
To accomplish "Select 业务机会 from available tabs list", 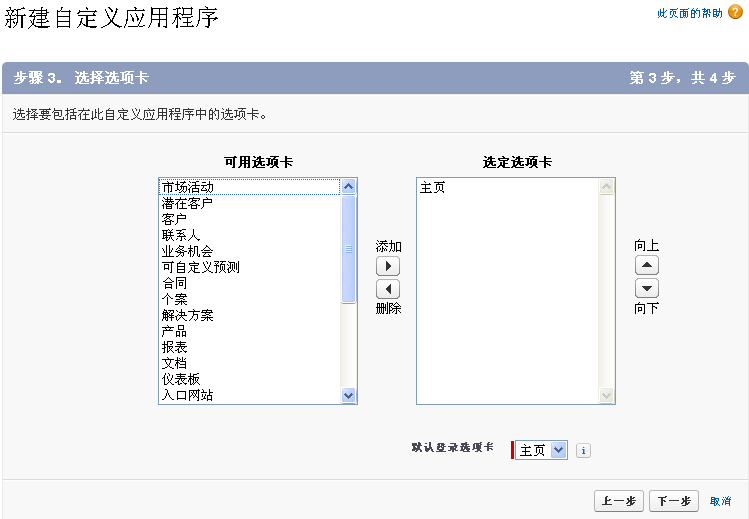I will (x=187, y=251).
